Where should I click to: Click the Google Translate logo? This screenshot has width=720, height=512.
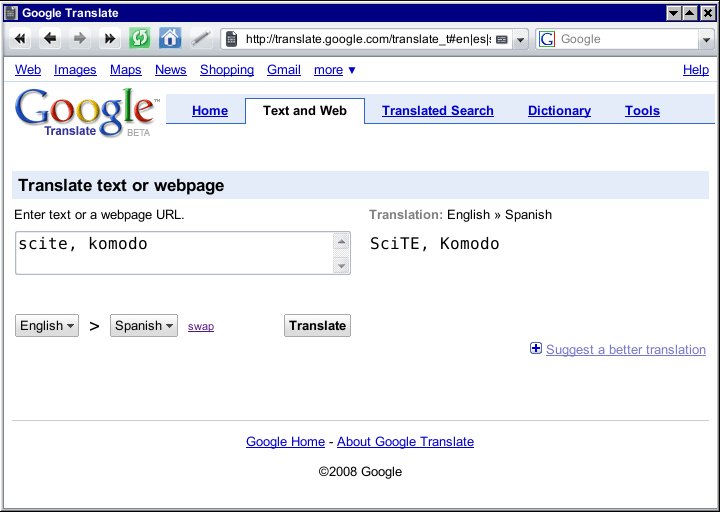[87, 113]
